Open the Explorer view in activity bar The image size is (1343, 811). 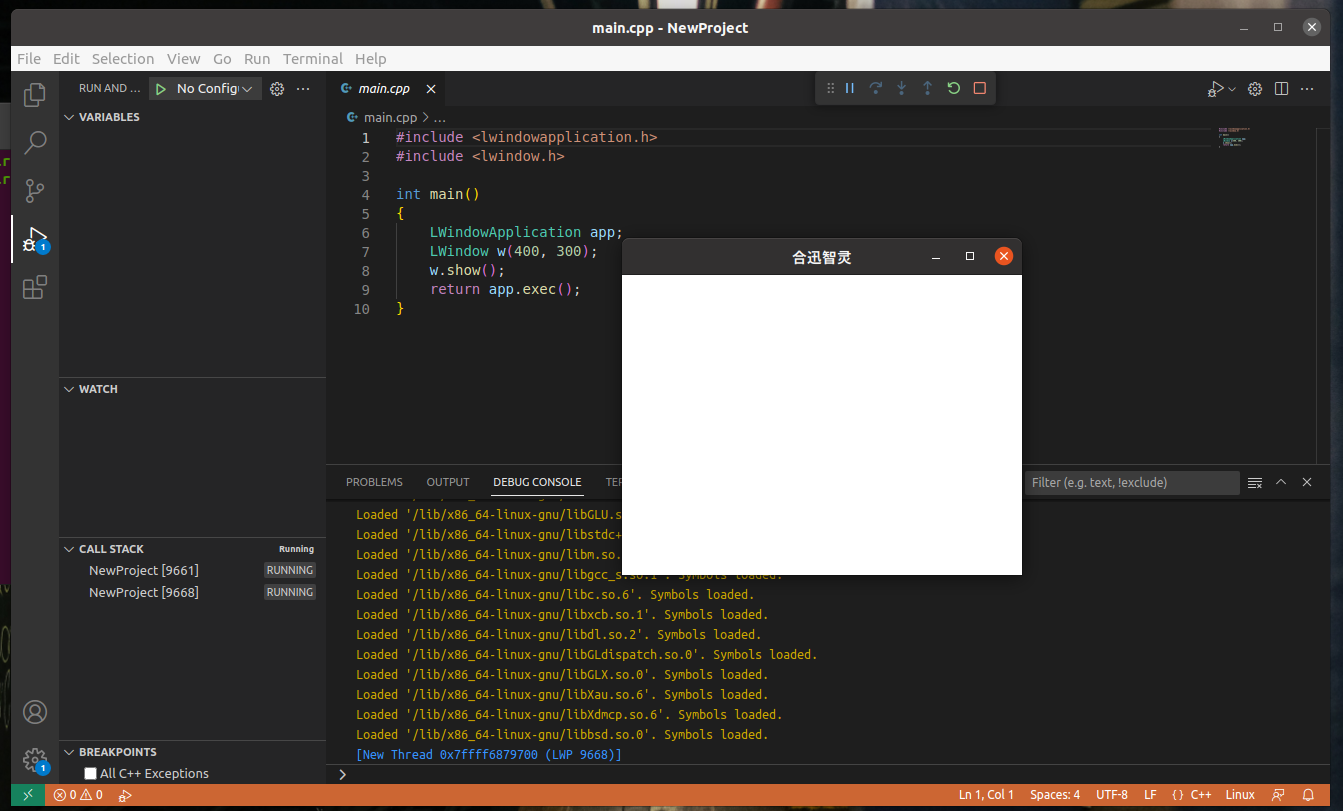pos(35,94)
